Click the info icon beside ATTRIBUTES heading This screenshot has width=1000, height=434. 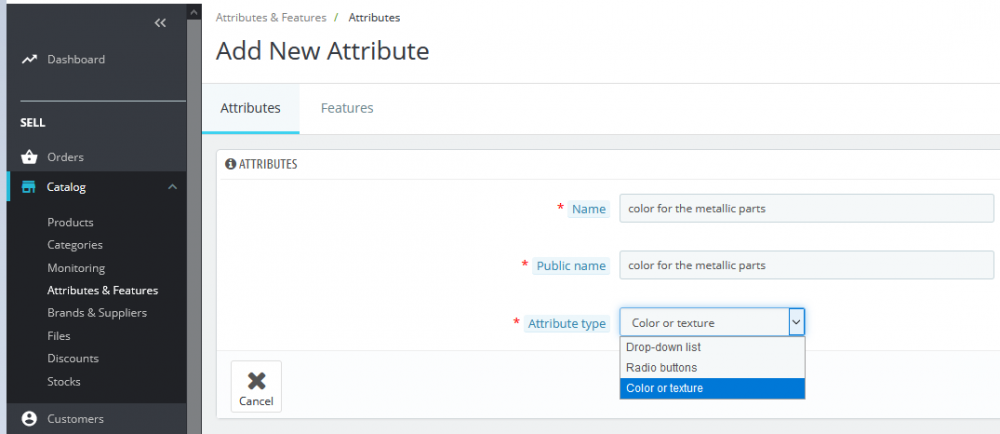tap(230, 164)
